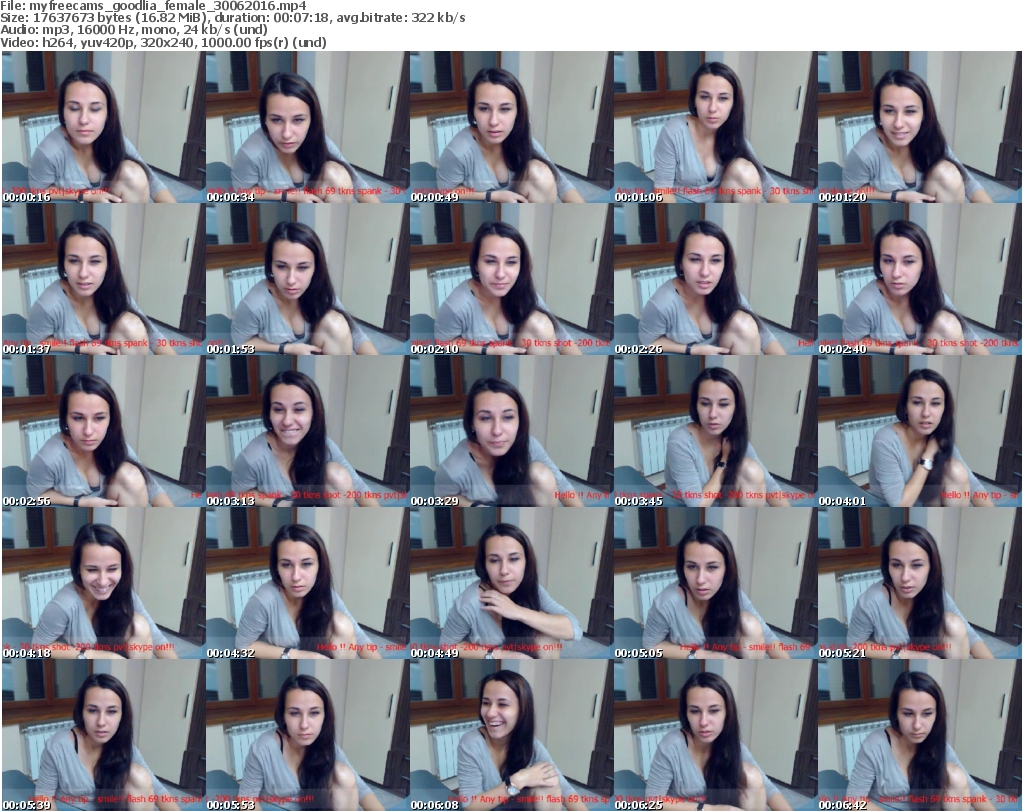Click the thumbnail timestamped 00:01:37
The image size is (1024, 811).
tap(103, 279)
